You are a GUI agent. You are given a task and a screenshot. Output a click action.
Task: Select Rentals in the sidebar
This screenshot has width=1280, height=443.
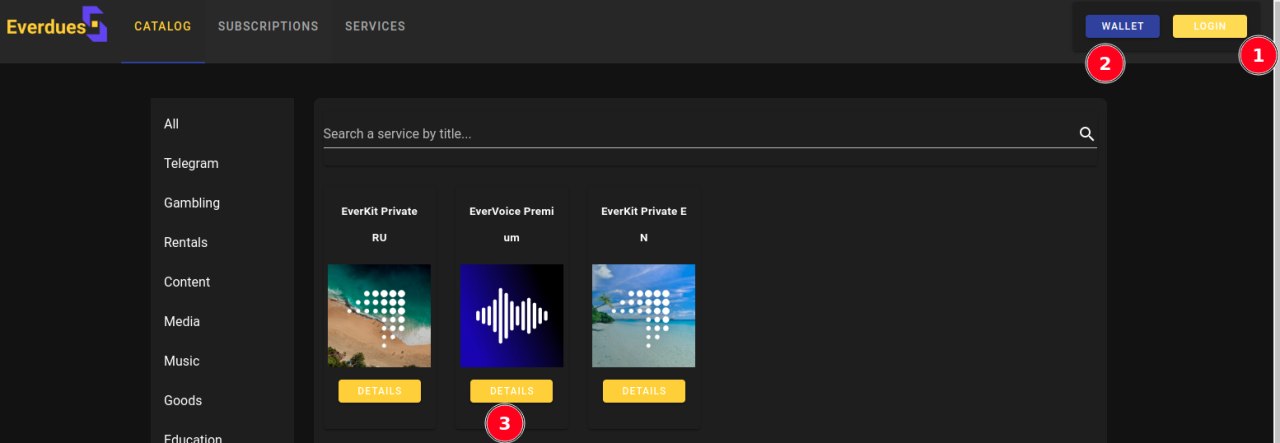tap(186, 243)
